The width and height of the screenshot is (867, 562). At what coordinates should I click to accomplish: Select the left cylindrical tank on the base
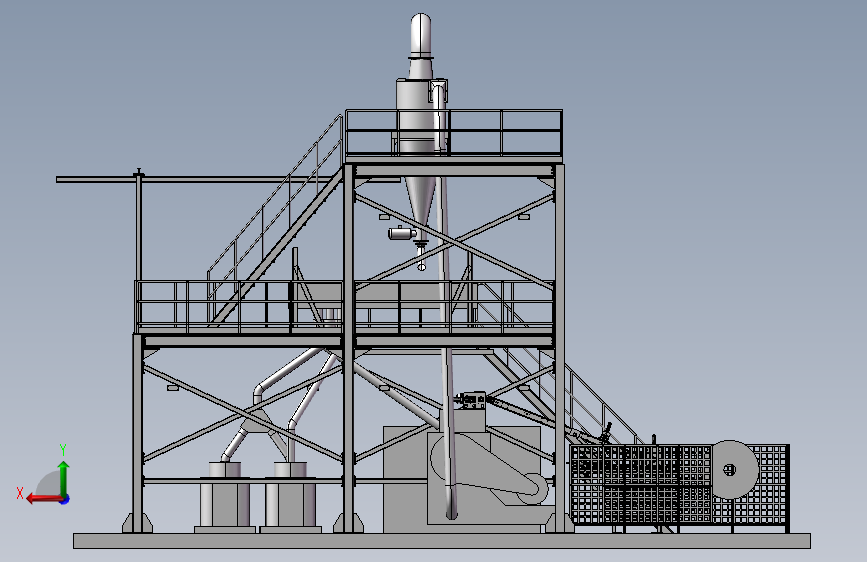224,500
